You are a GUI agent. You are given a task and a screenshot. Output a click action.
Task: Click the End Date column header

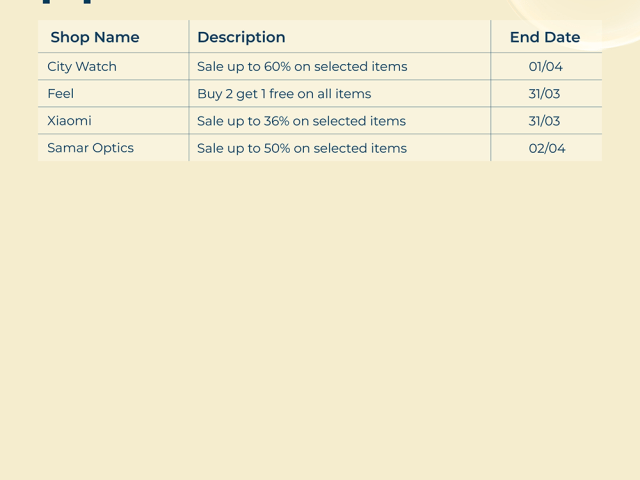(x=545, y=37)
